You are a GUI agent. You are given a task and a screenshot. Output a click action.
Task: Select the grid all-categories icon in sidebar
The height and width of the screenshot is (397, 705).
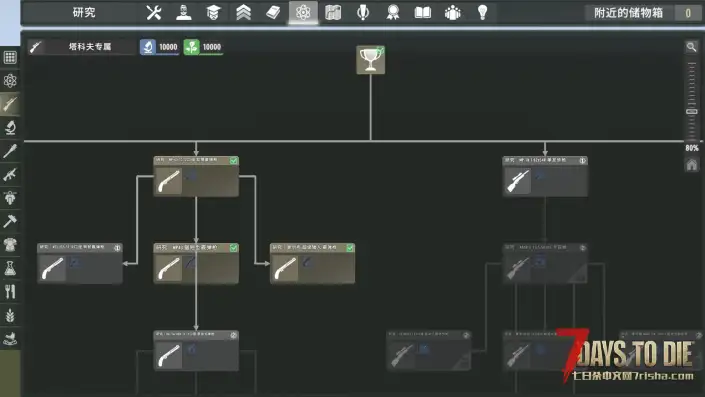(x=10, y=57)
